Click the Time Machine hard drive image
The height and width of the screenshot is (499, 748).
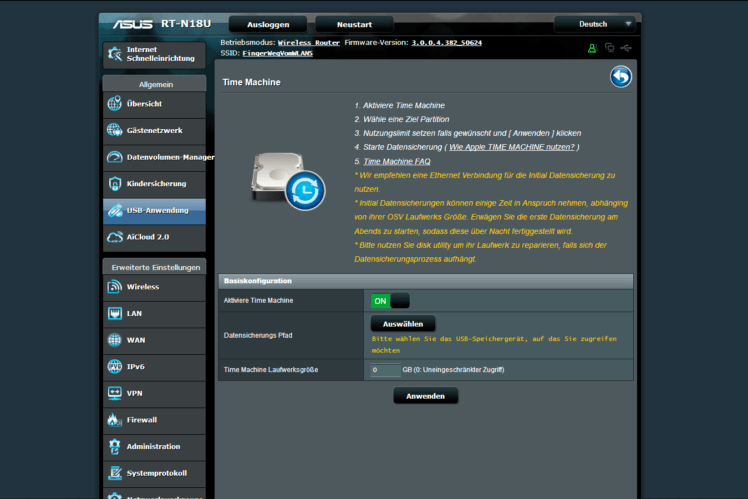(288, 181)
